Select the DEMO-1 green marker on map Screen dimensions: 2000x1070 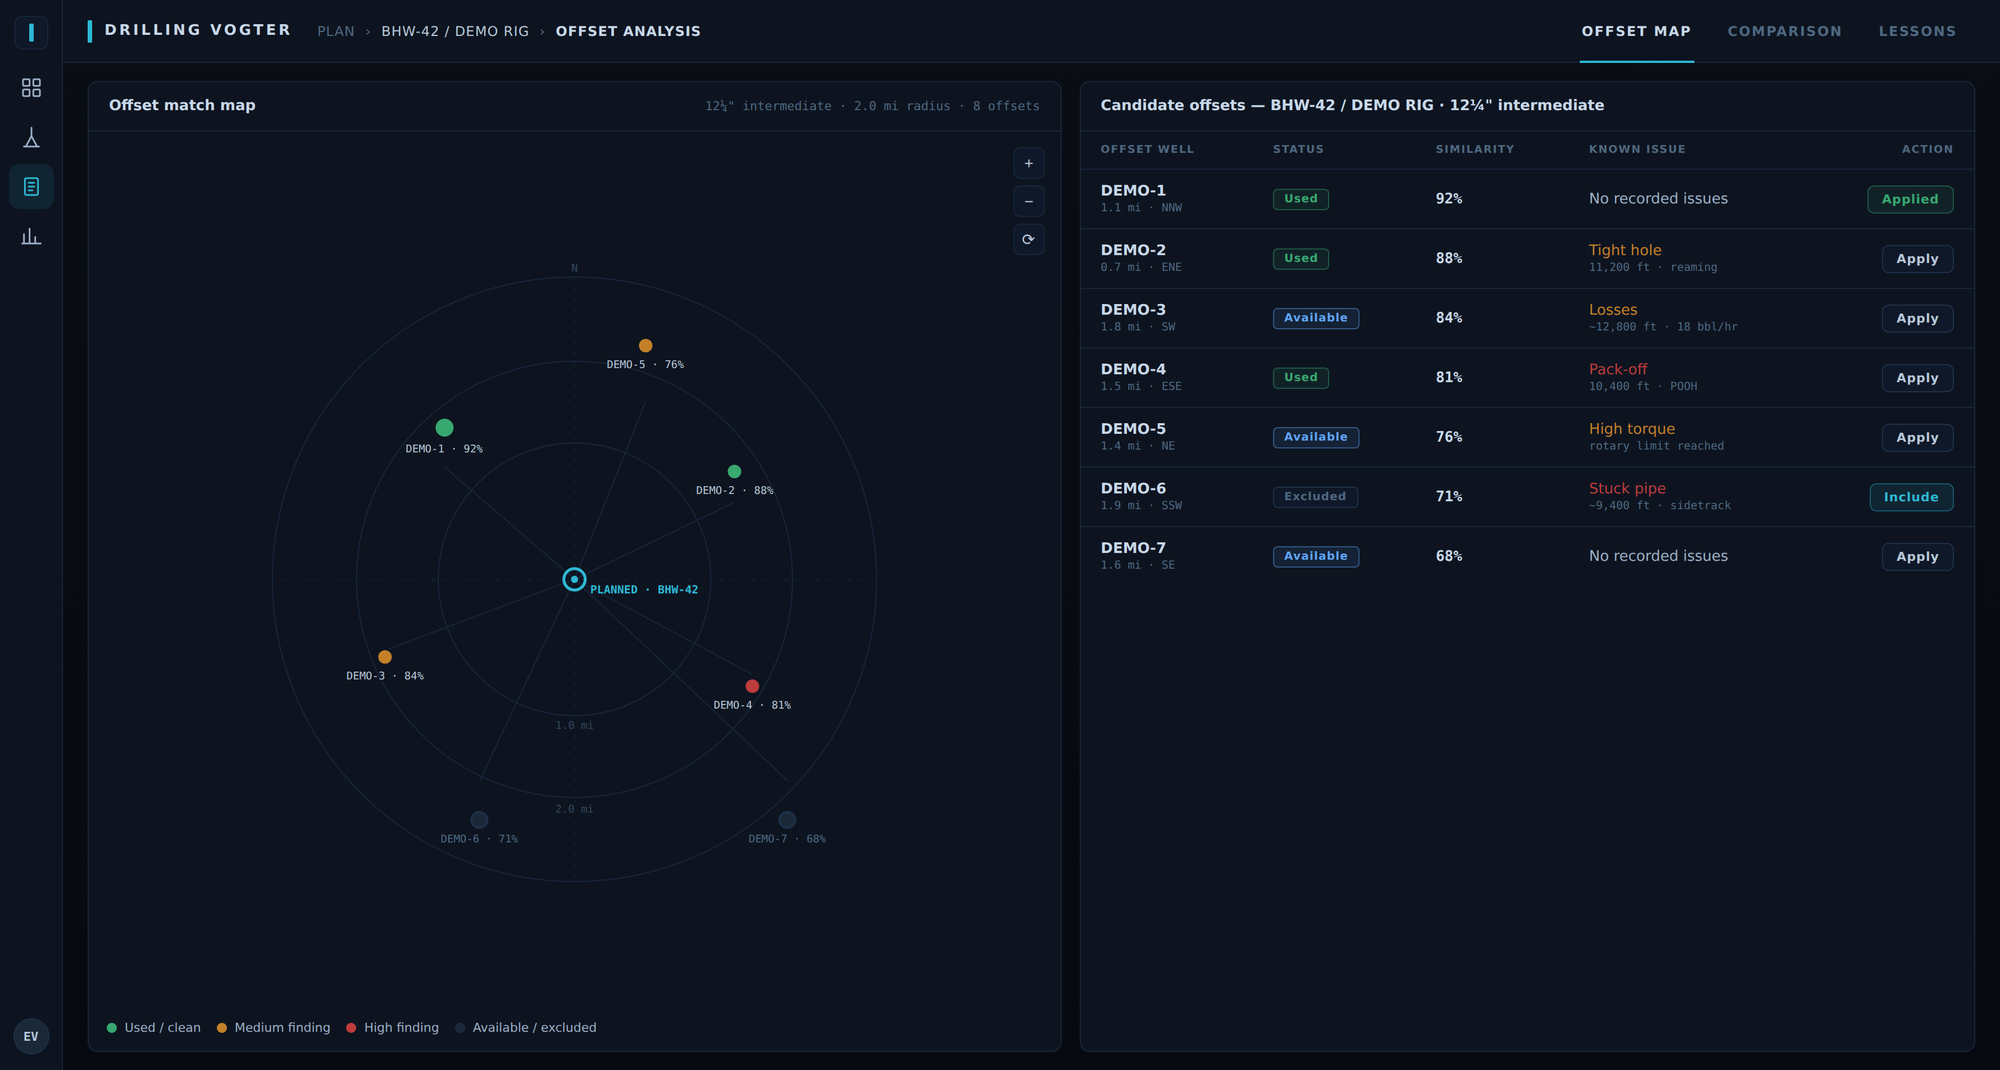(445, 427)
